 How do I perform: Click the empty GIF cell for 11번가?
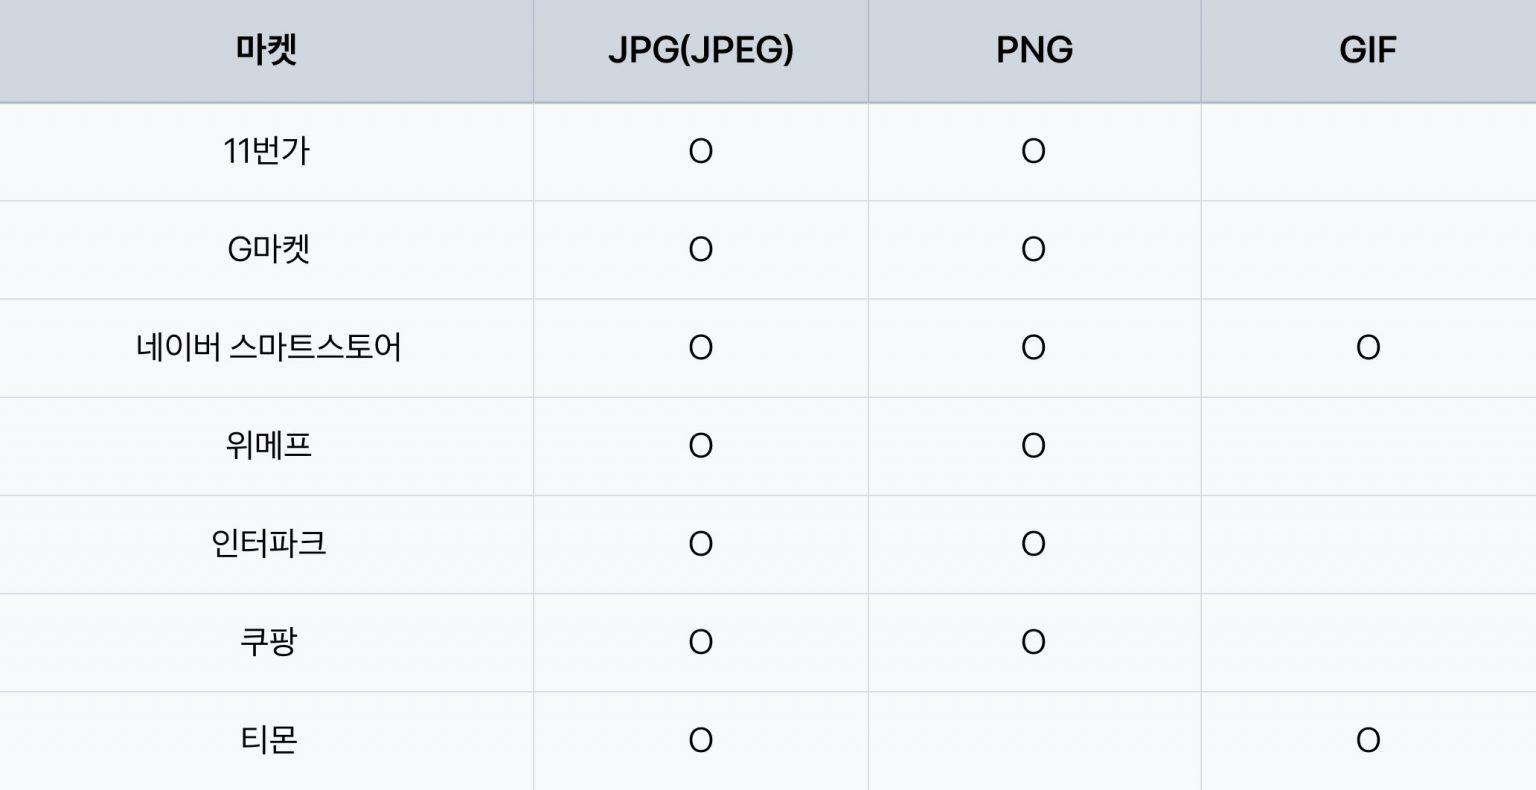point(1367,151)
